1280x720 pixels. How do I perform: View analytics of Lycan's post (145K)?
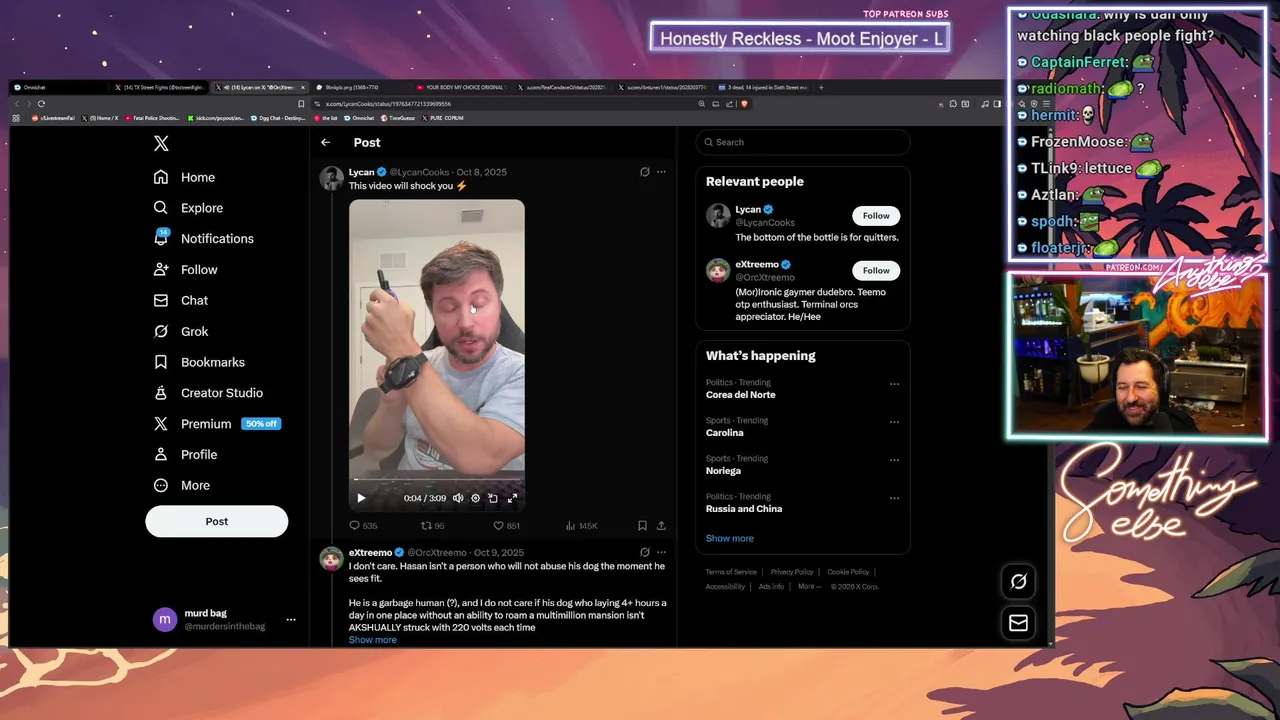click(581, 526)
